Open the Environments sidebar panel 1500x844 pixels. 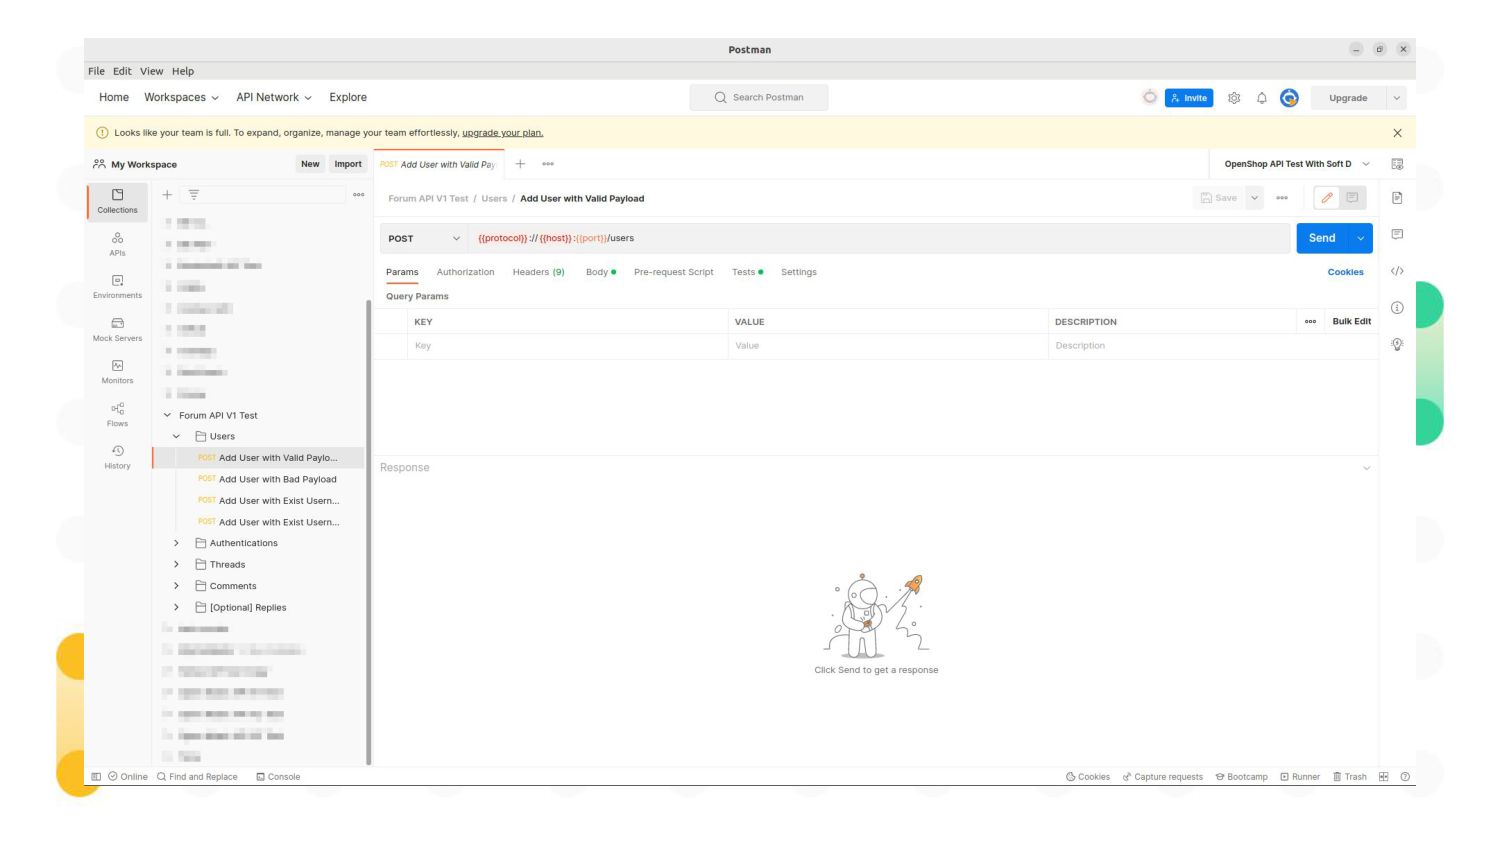(117, 287)
